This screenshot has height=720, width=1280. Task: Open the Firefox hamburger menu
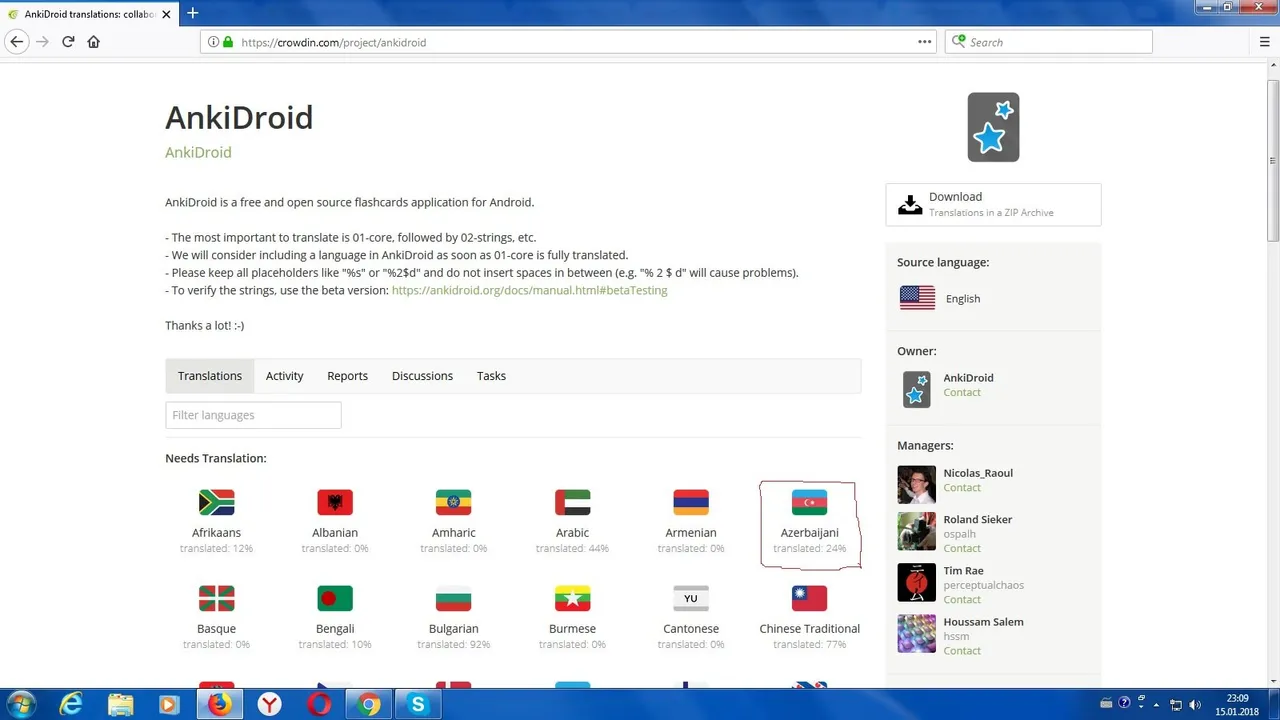coord(1265,42)
